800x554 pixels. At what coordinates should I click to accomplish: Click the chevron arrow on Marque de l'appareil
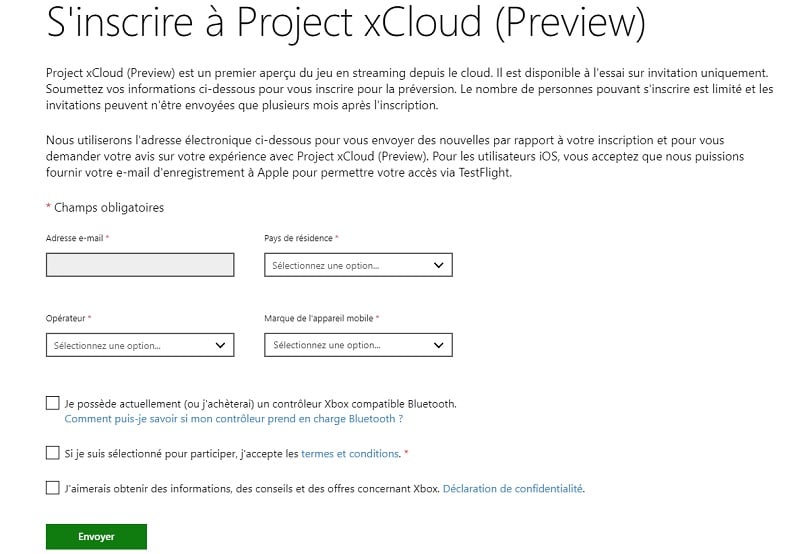(438, 345)
